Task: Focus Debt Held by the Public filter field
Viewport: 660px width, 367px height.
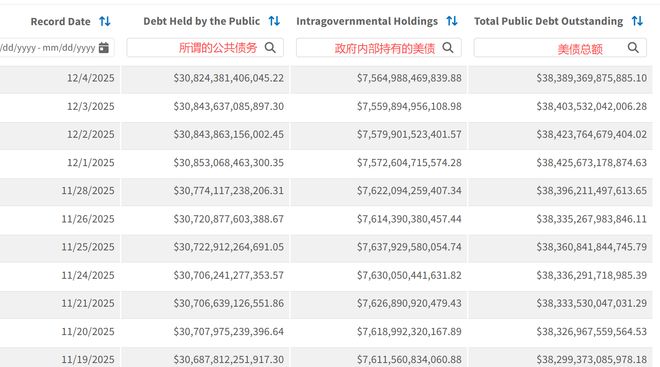Action: point(205,48)
